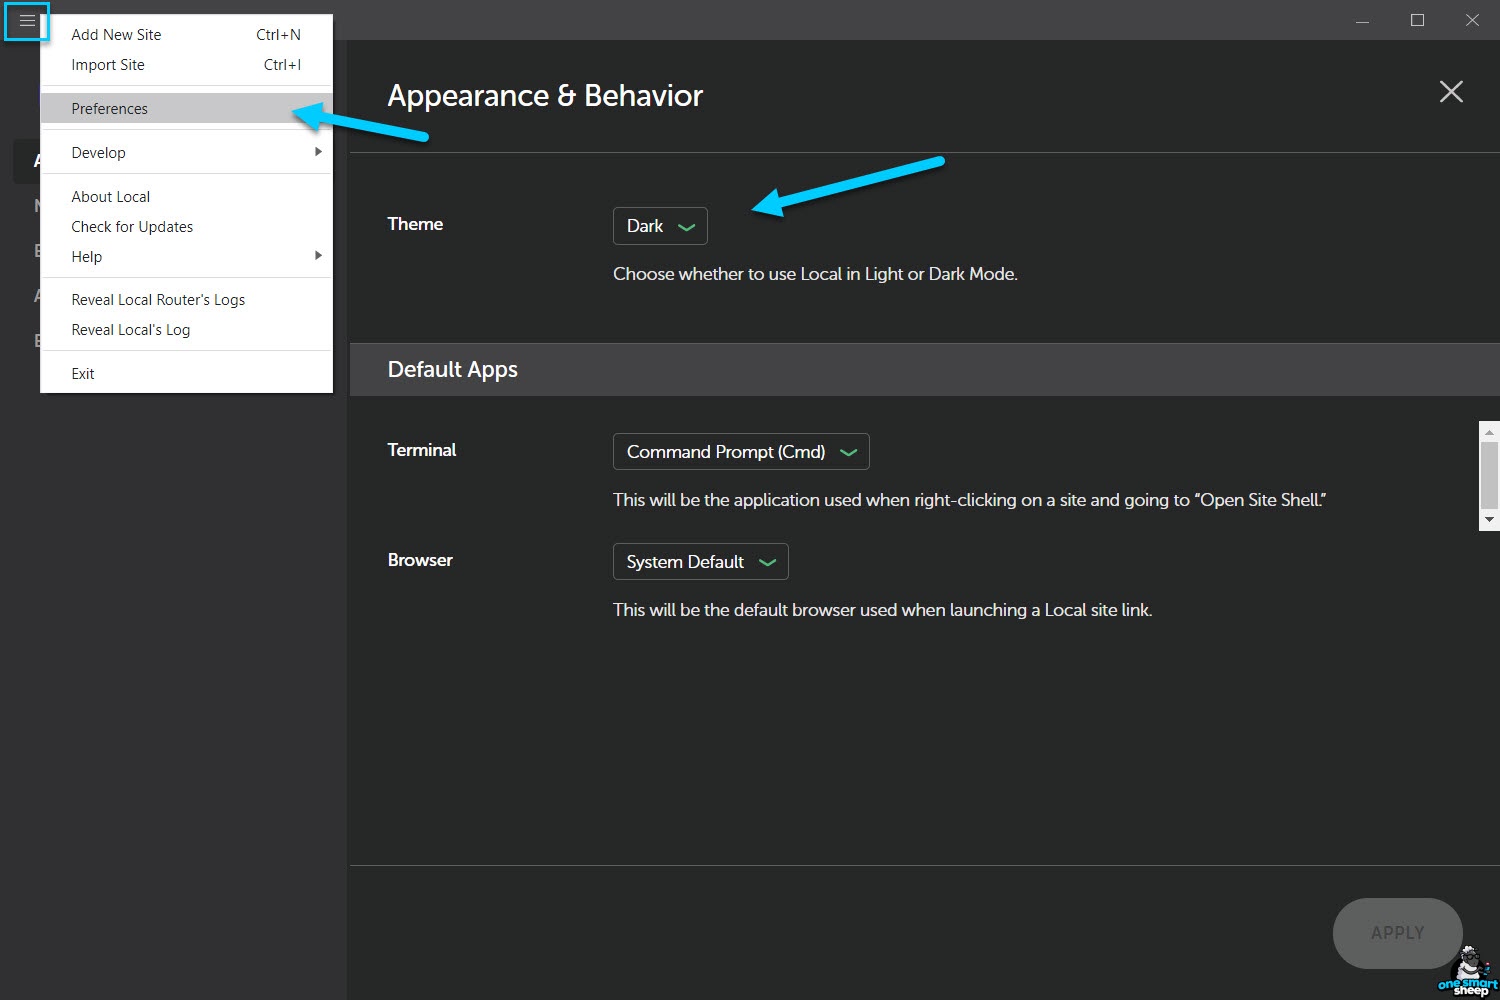
Task: Click the Develop submenu arrow
Action: tap(318, 152)
